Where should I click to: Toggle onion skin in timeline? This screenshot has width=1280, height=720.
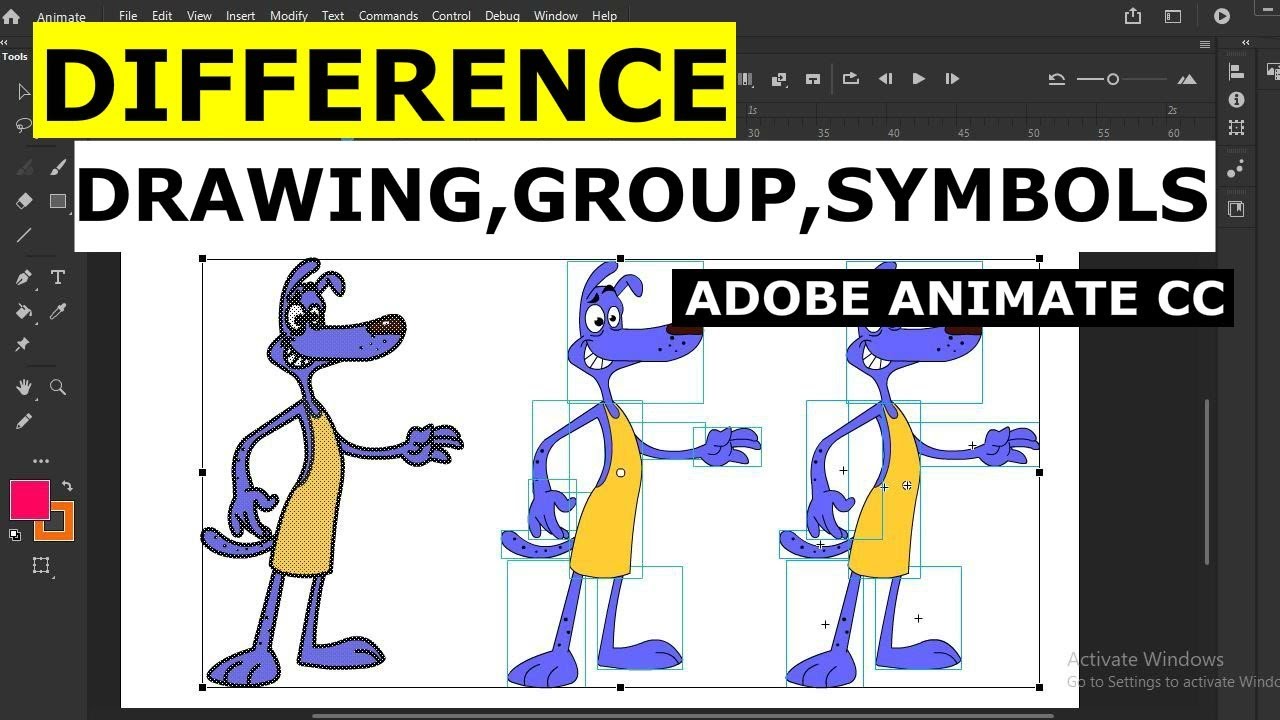pos(745,79)
